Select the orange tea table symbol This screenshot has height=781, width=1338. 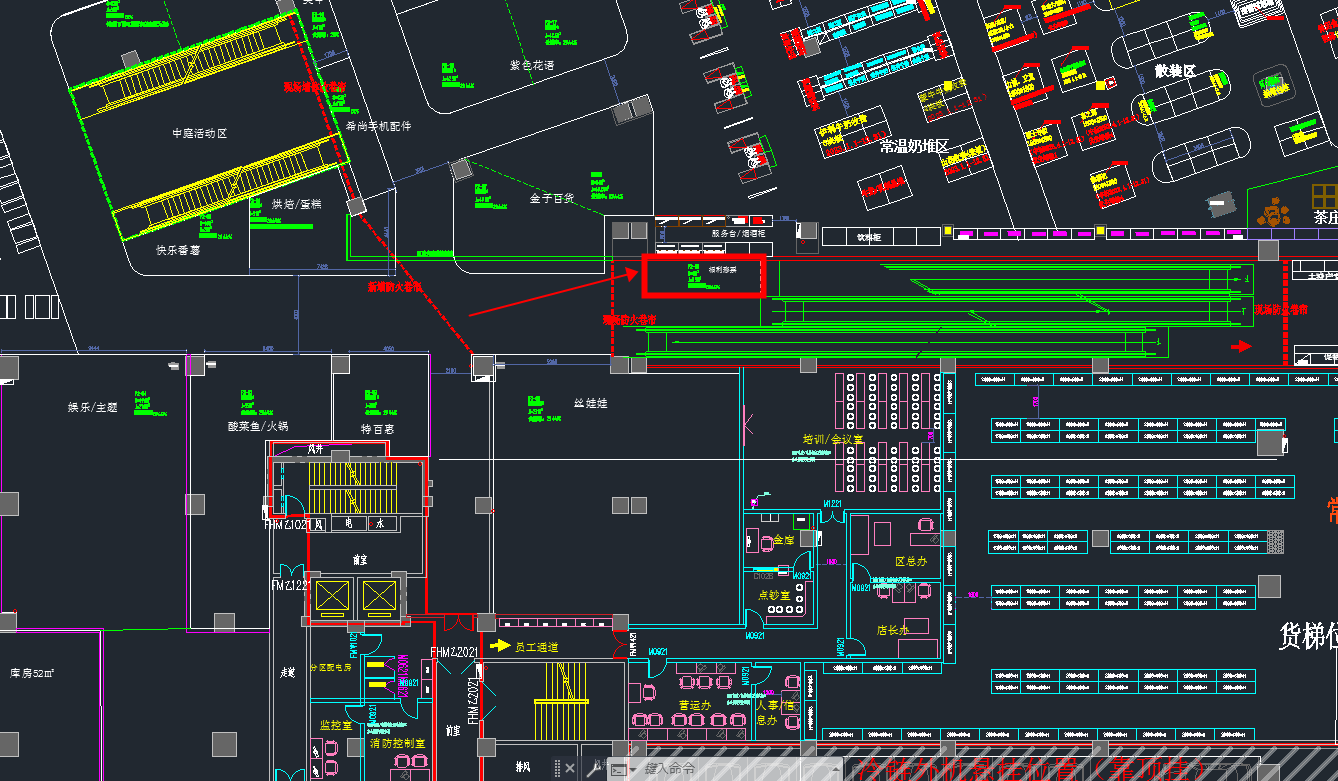[1274, 213]
